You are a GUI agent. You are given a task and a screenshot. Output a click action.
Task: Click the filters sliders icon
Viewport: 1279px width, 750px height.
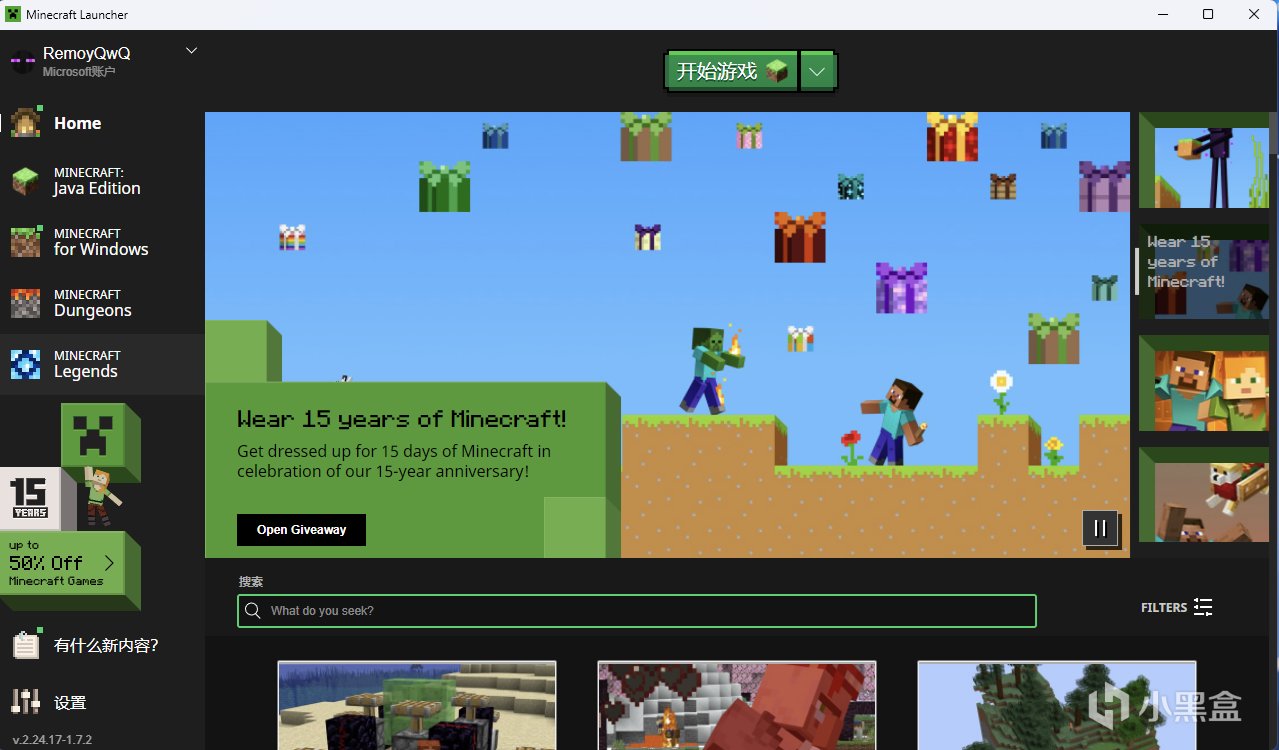1203,607
